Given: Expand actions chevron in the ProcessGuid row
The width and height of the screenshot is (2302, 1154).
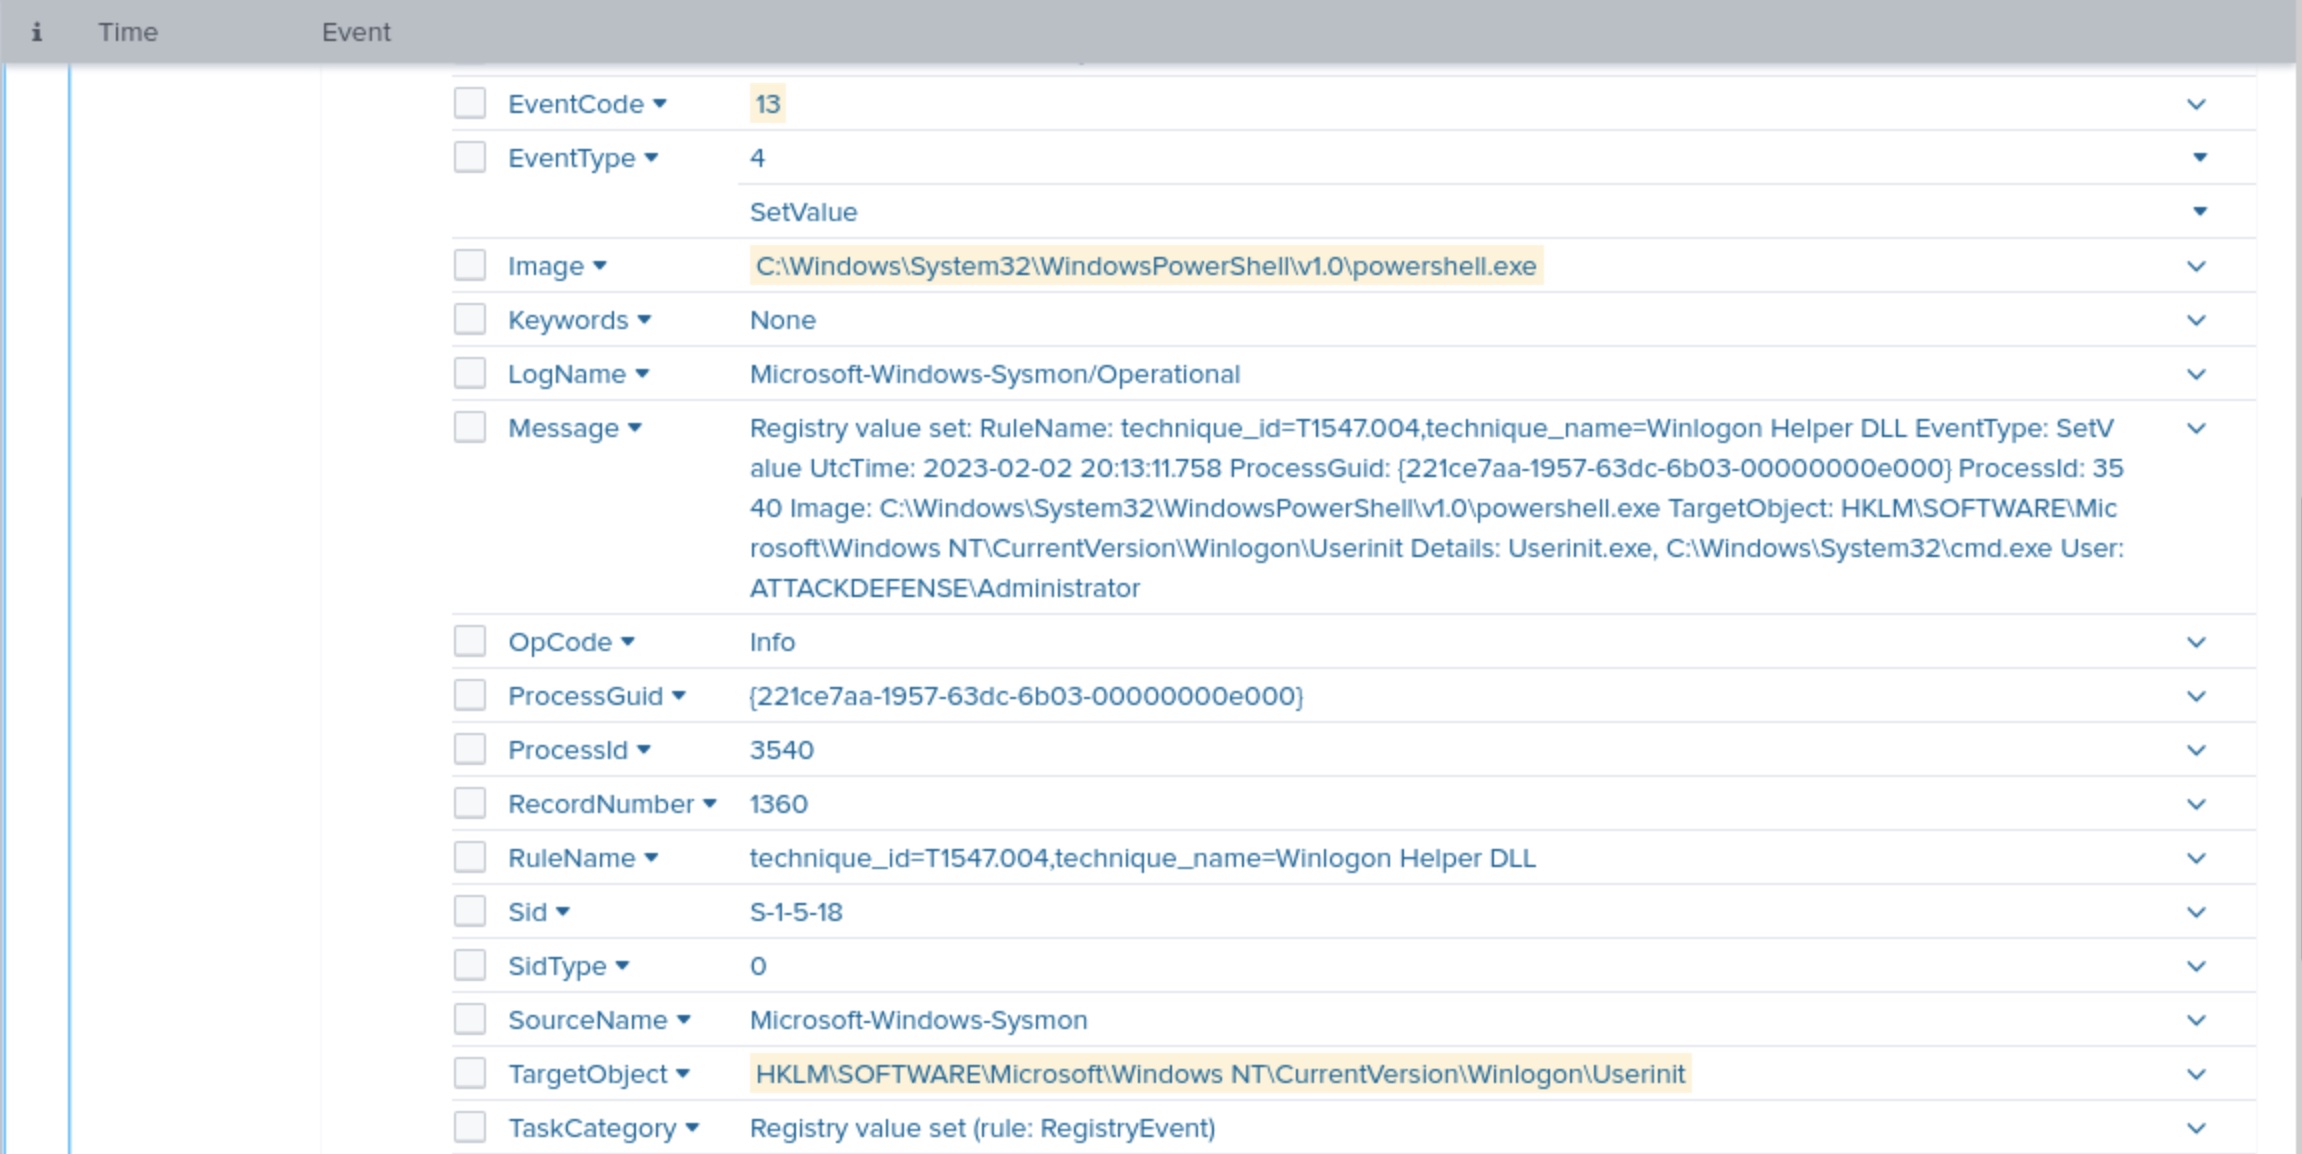Looking at the screenshot, I should point(2196,696).
